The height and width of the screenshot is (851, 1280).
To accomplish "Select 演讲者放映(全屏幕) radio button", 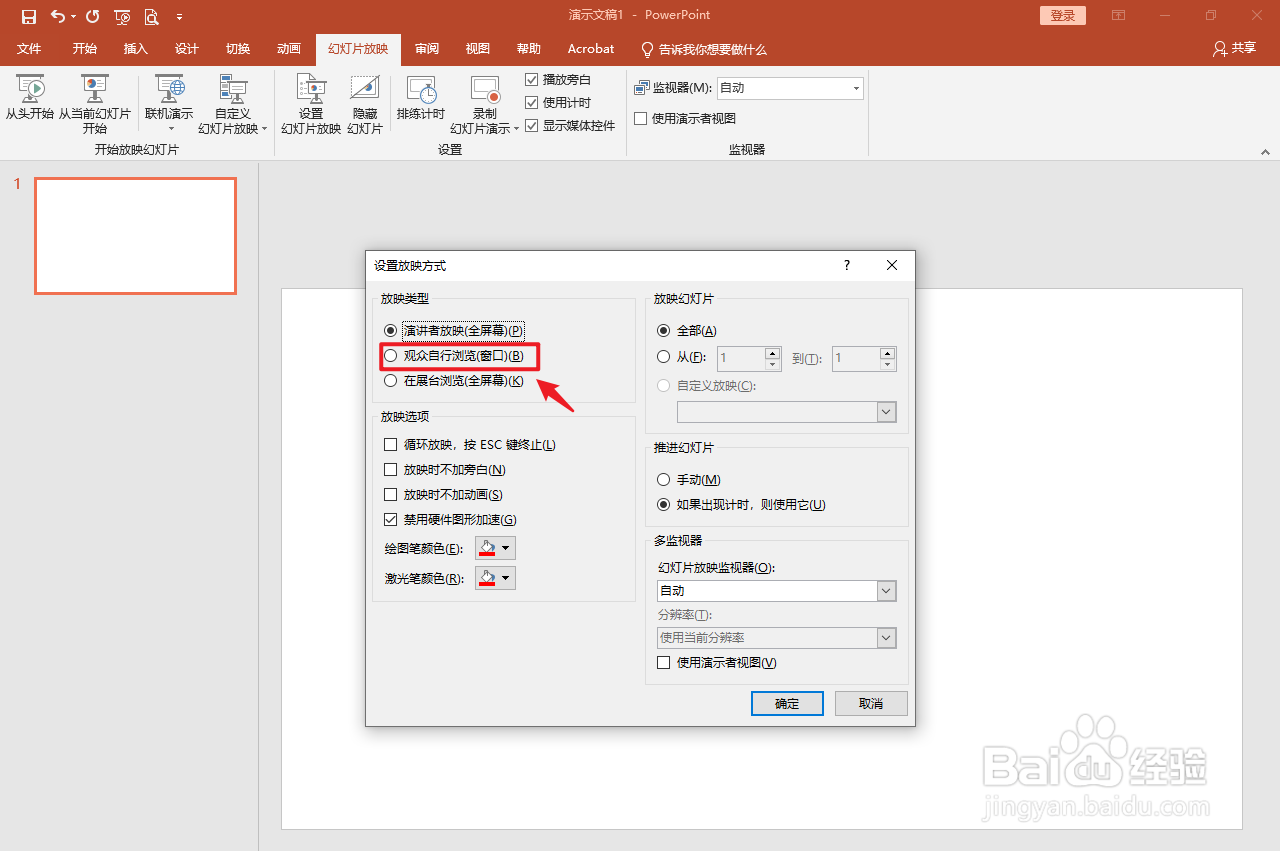I will point(391,330).
